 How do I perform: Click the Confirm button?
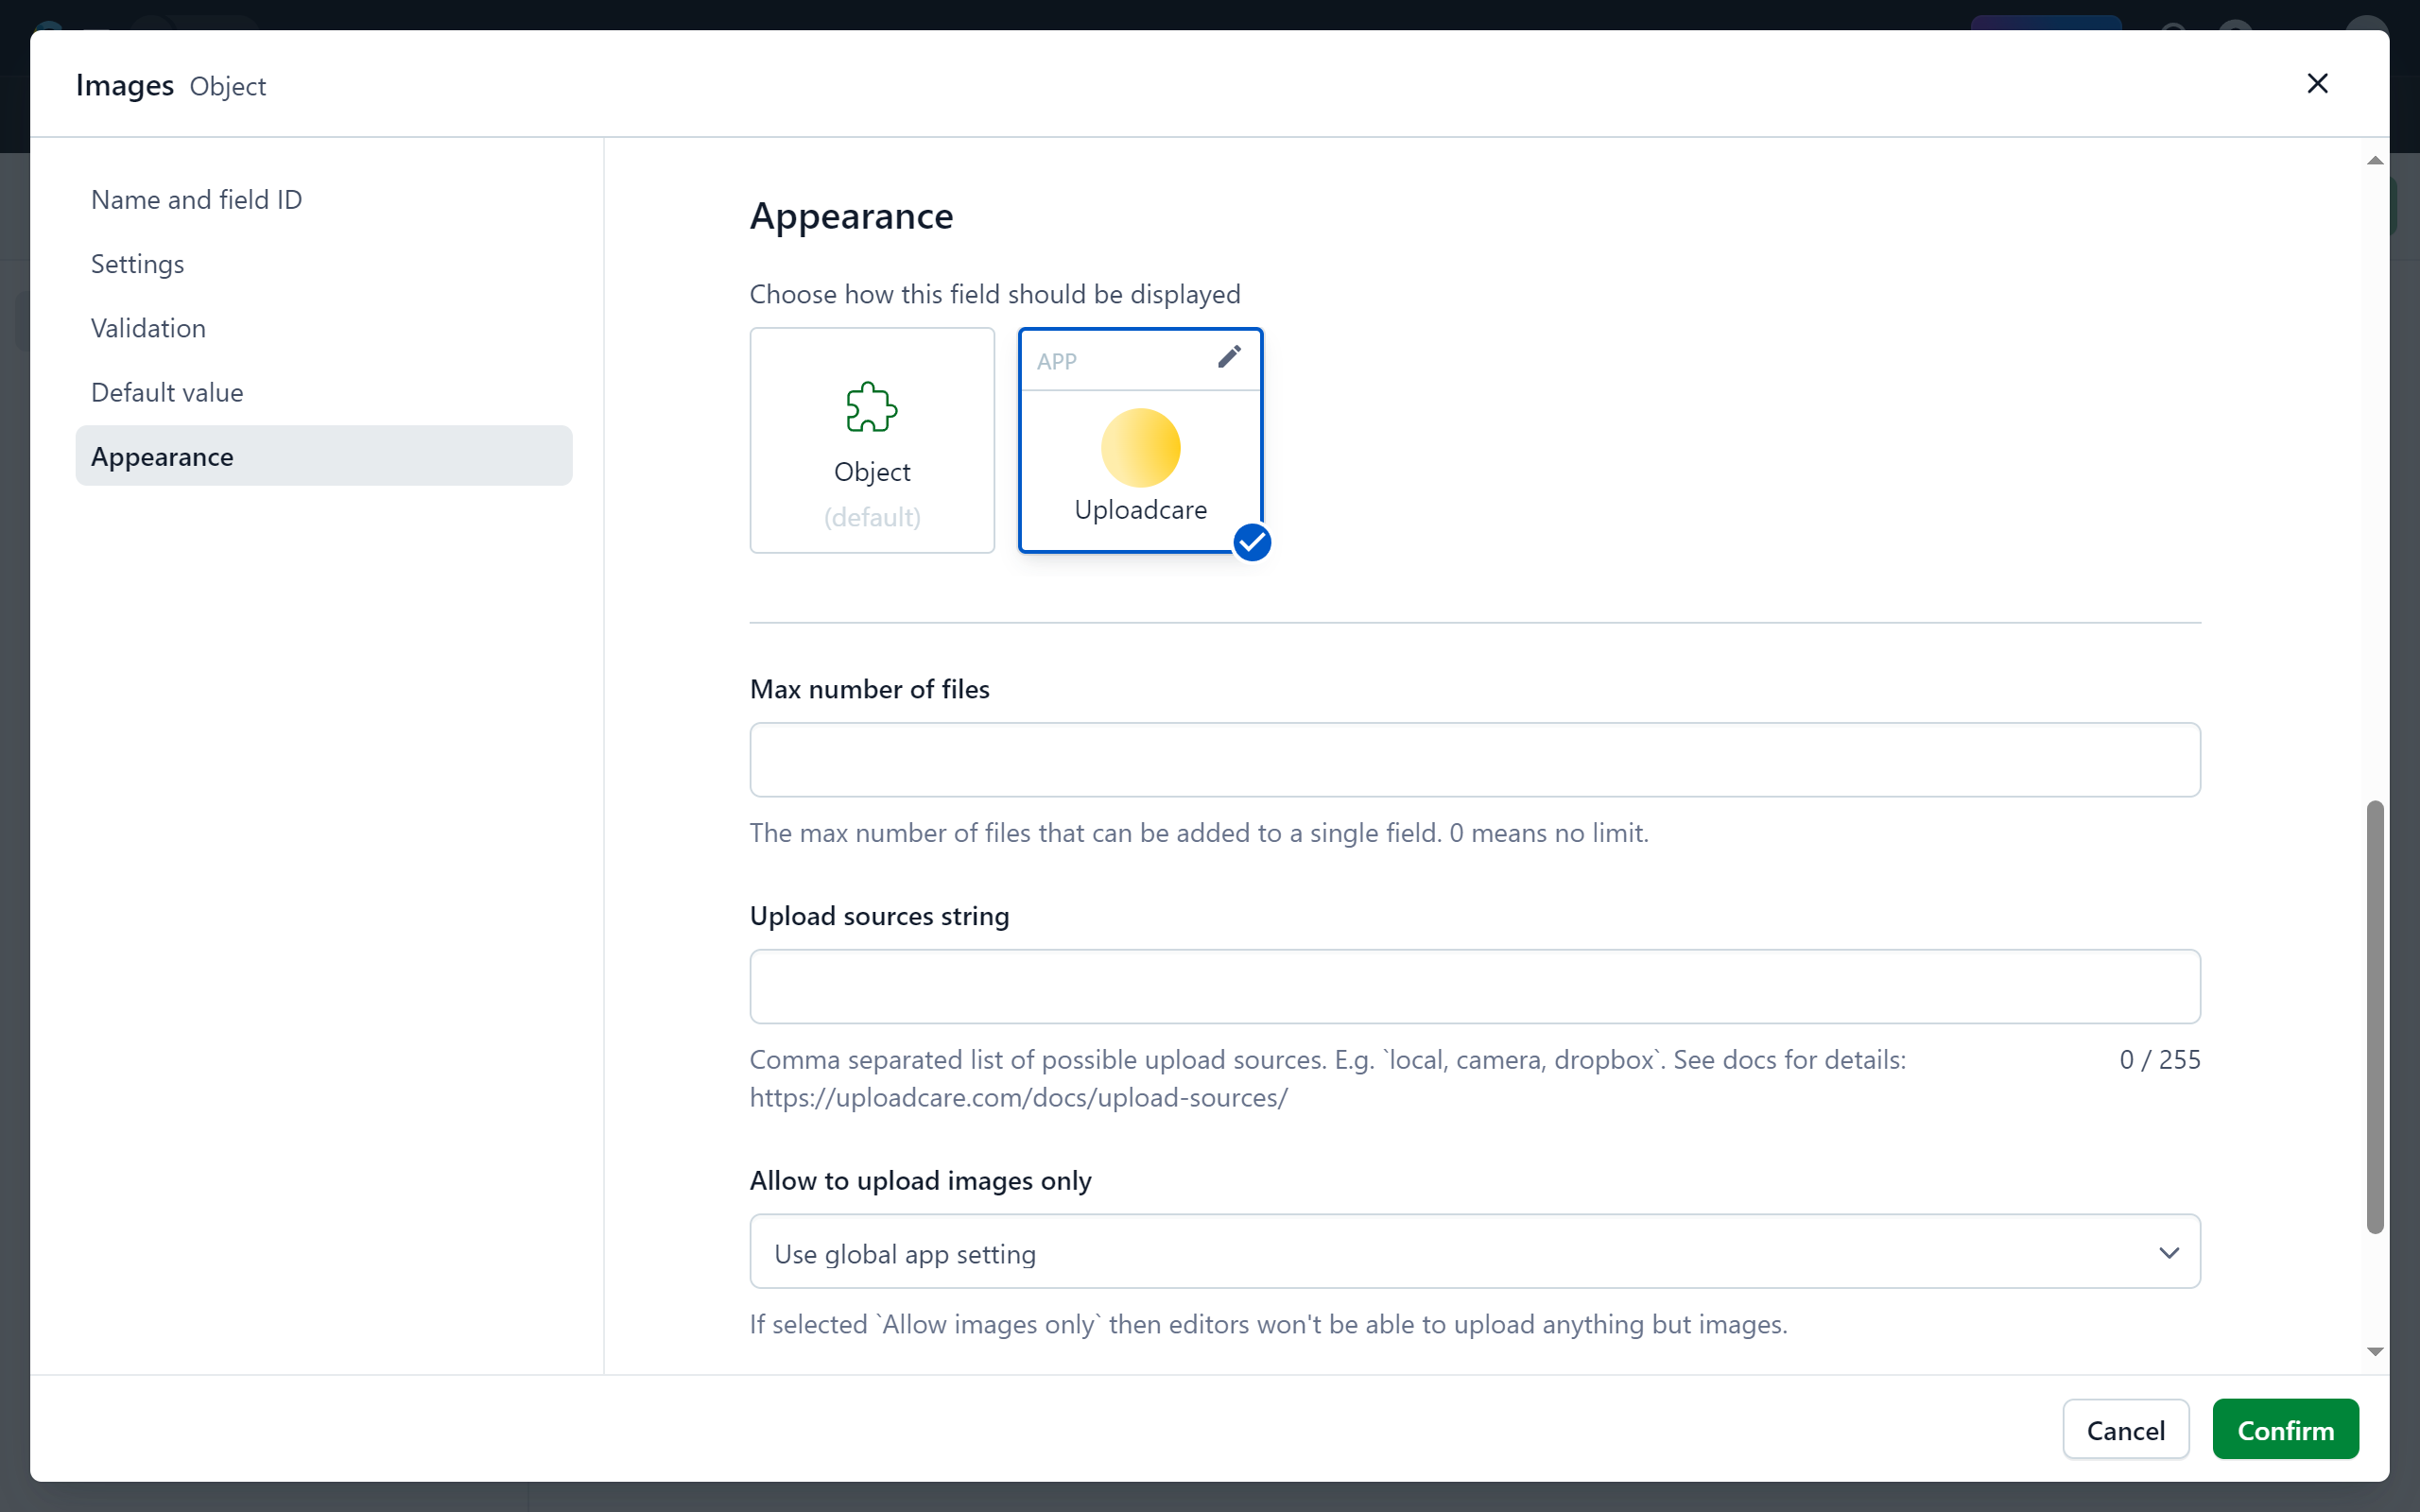pos(2286,1430)
